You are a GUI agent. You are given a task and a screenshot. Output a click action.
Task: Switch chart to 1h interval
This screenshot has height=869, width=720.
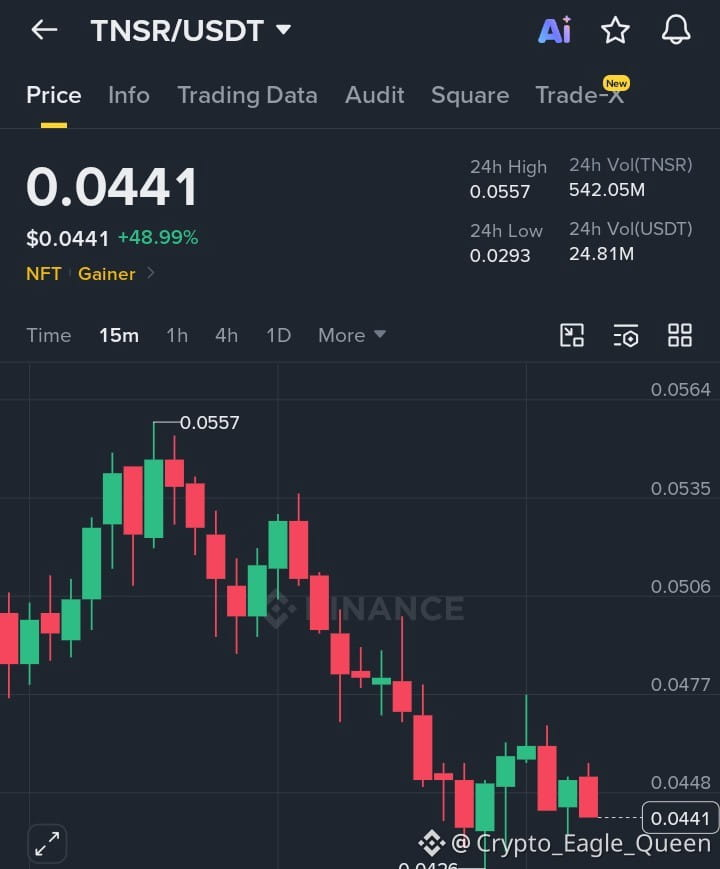(x=177, y=335)
